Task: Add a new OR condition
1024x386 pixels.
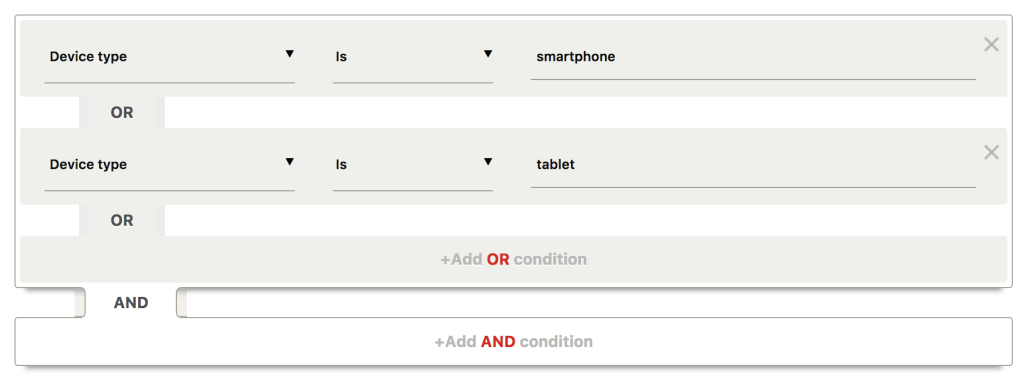Action: [513, 259]
